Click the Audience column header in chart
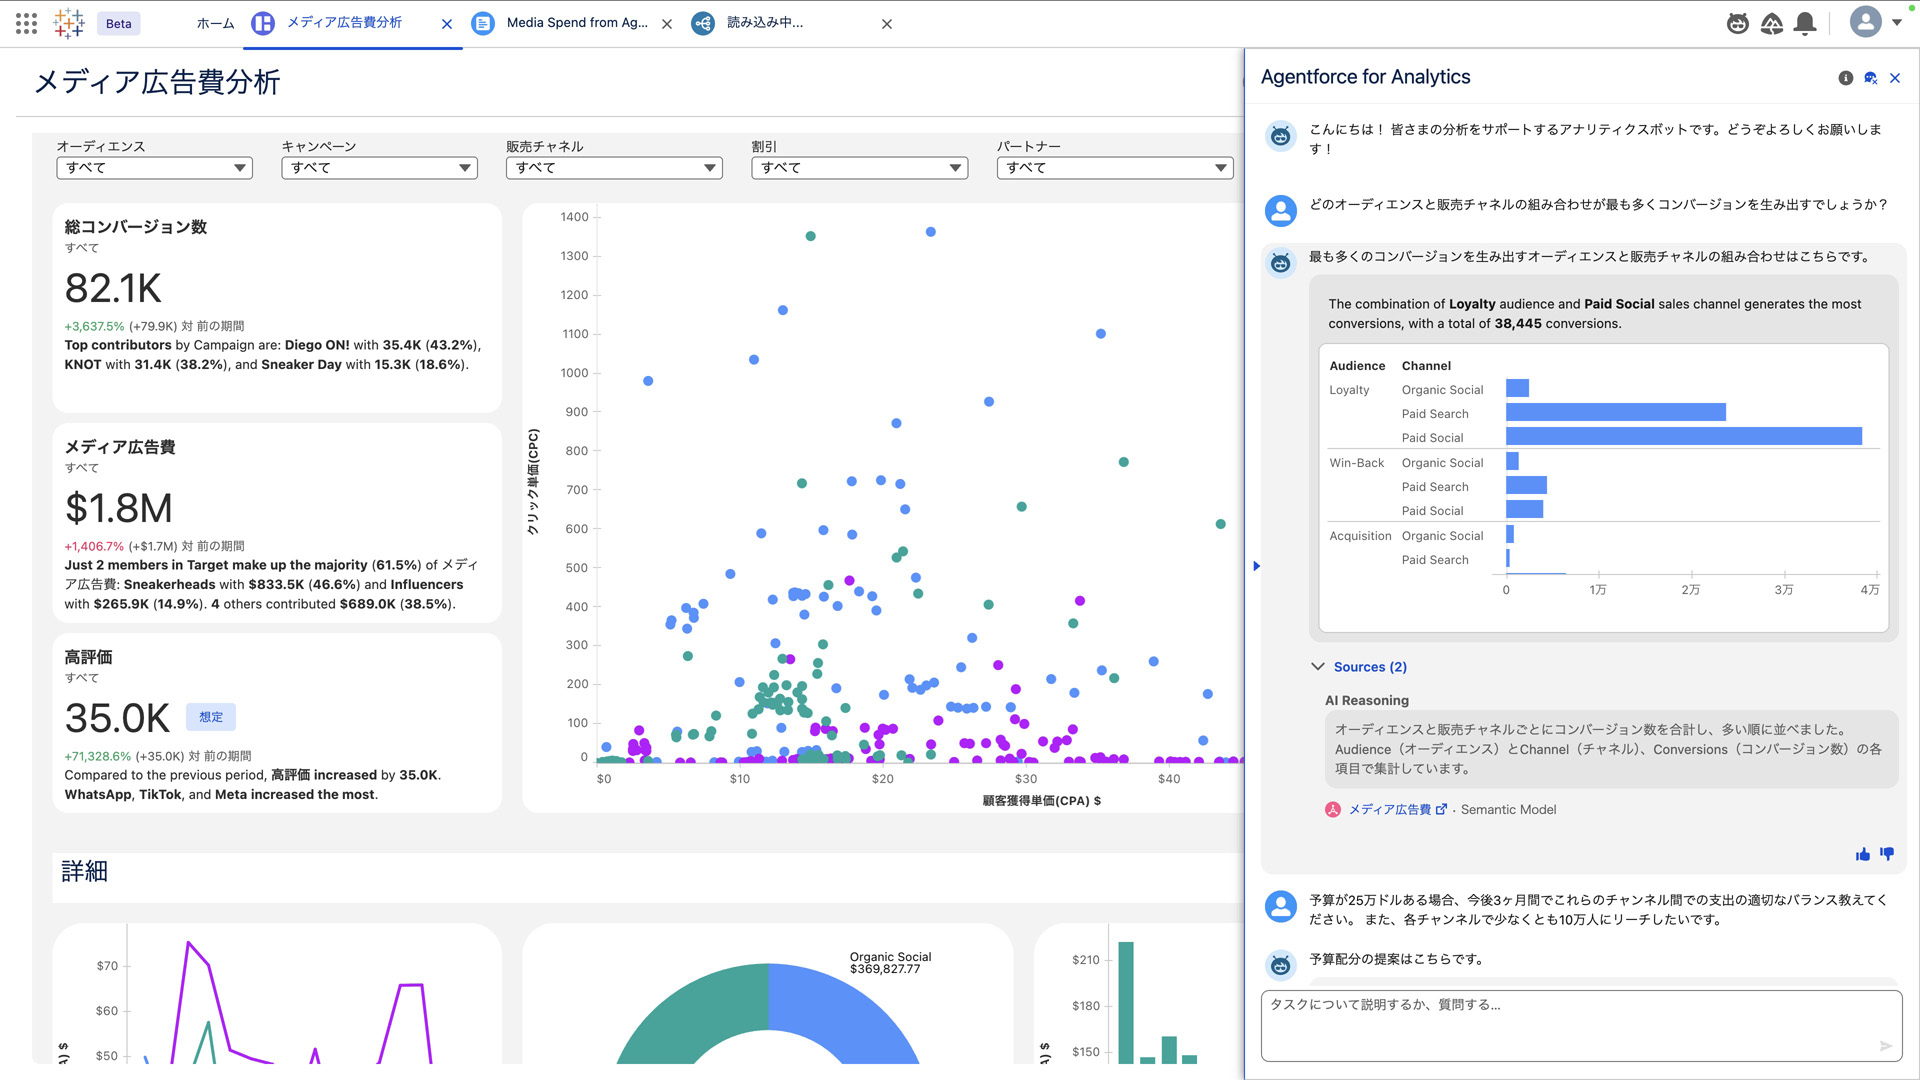Screen dimensions: 1920x1080 [1357, 366]
